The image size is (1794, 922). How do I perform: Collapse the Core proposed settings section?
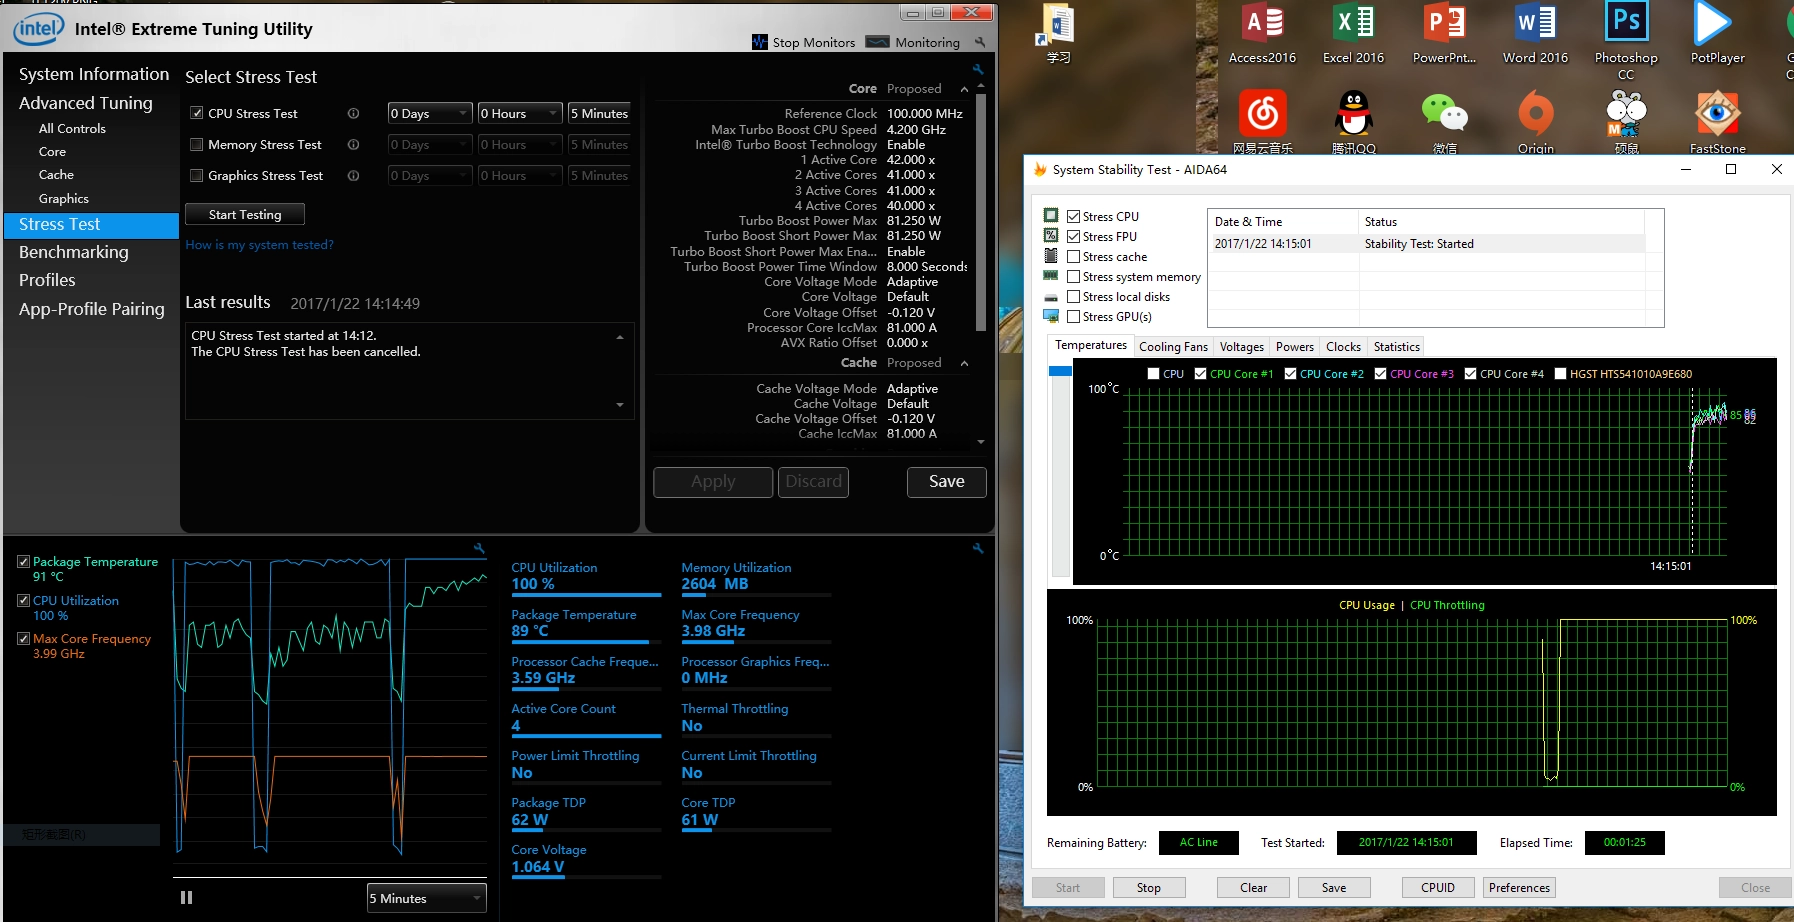pyautogui.click(x=964, y=89)
